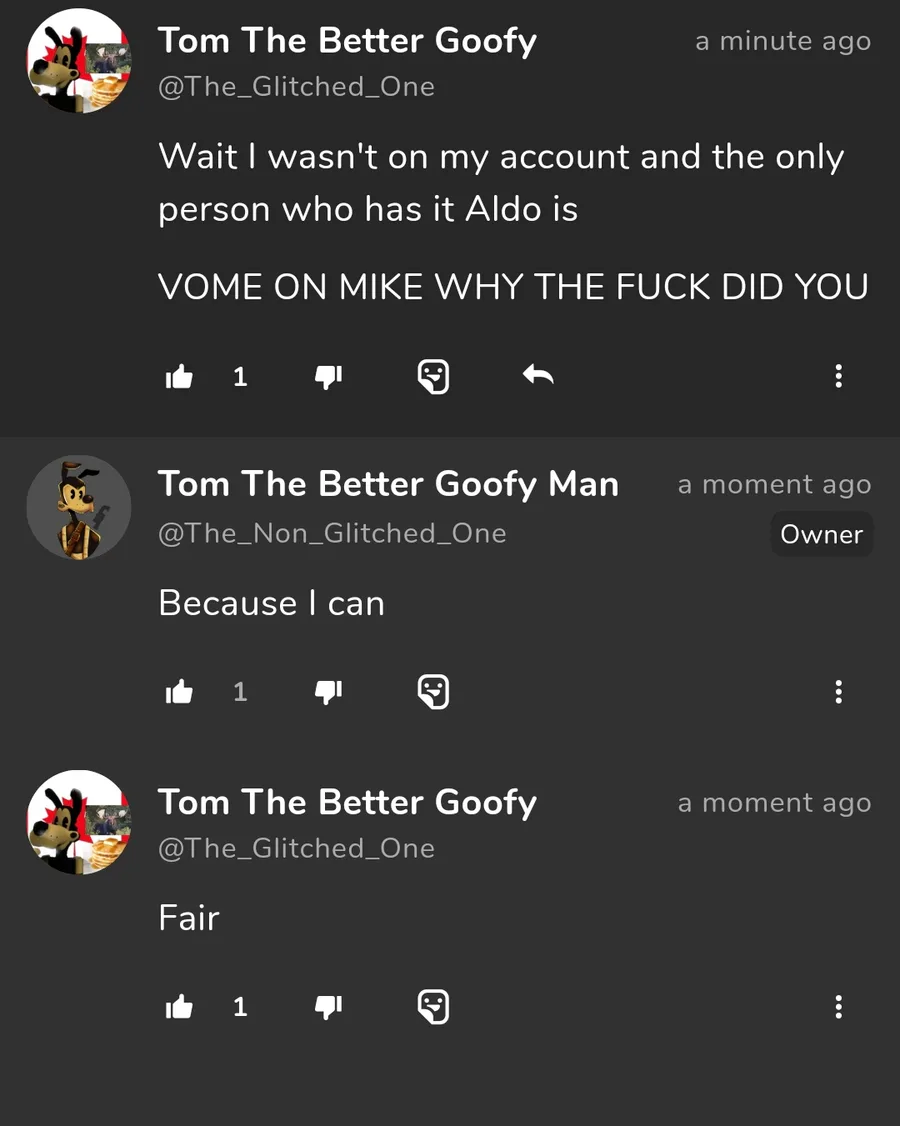Add emoji reaction to "Fair" comment
900x1126 pixels.
433,1007
